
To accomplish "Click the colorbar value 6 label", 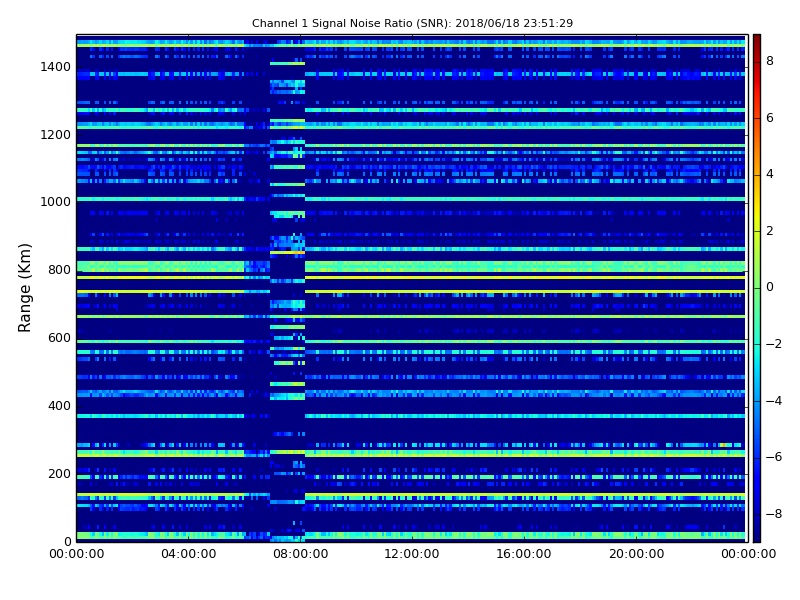I will [770, 118].
